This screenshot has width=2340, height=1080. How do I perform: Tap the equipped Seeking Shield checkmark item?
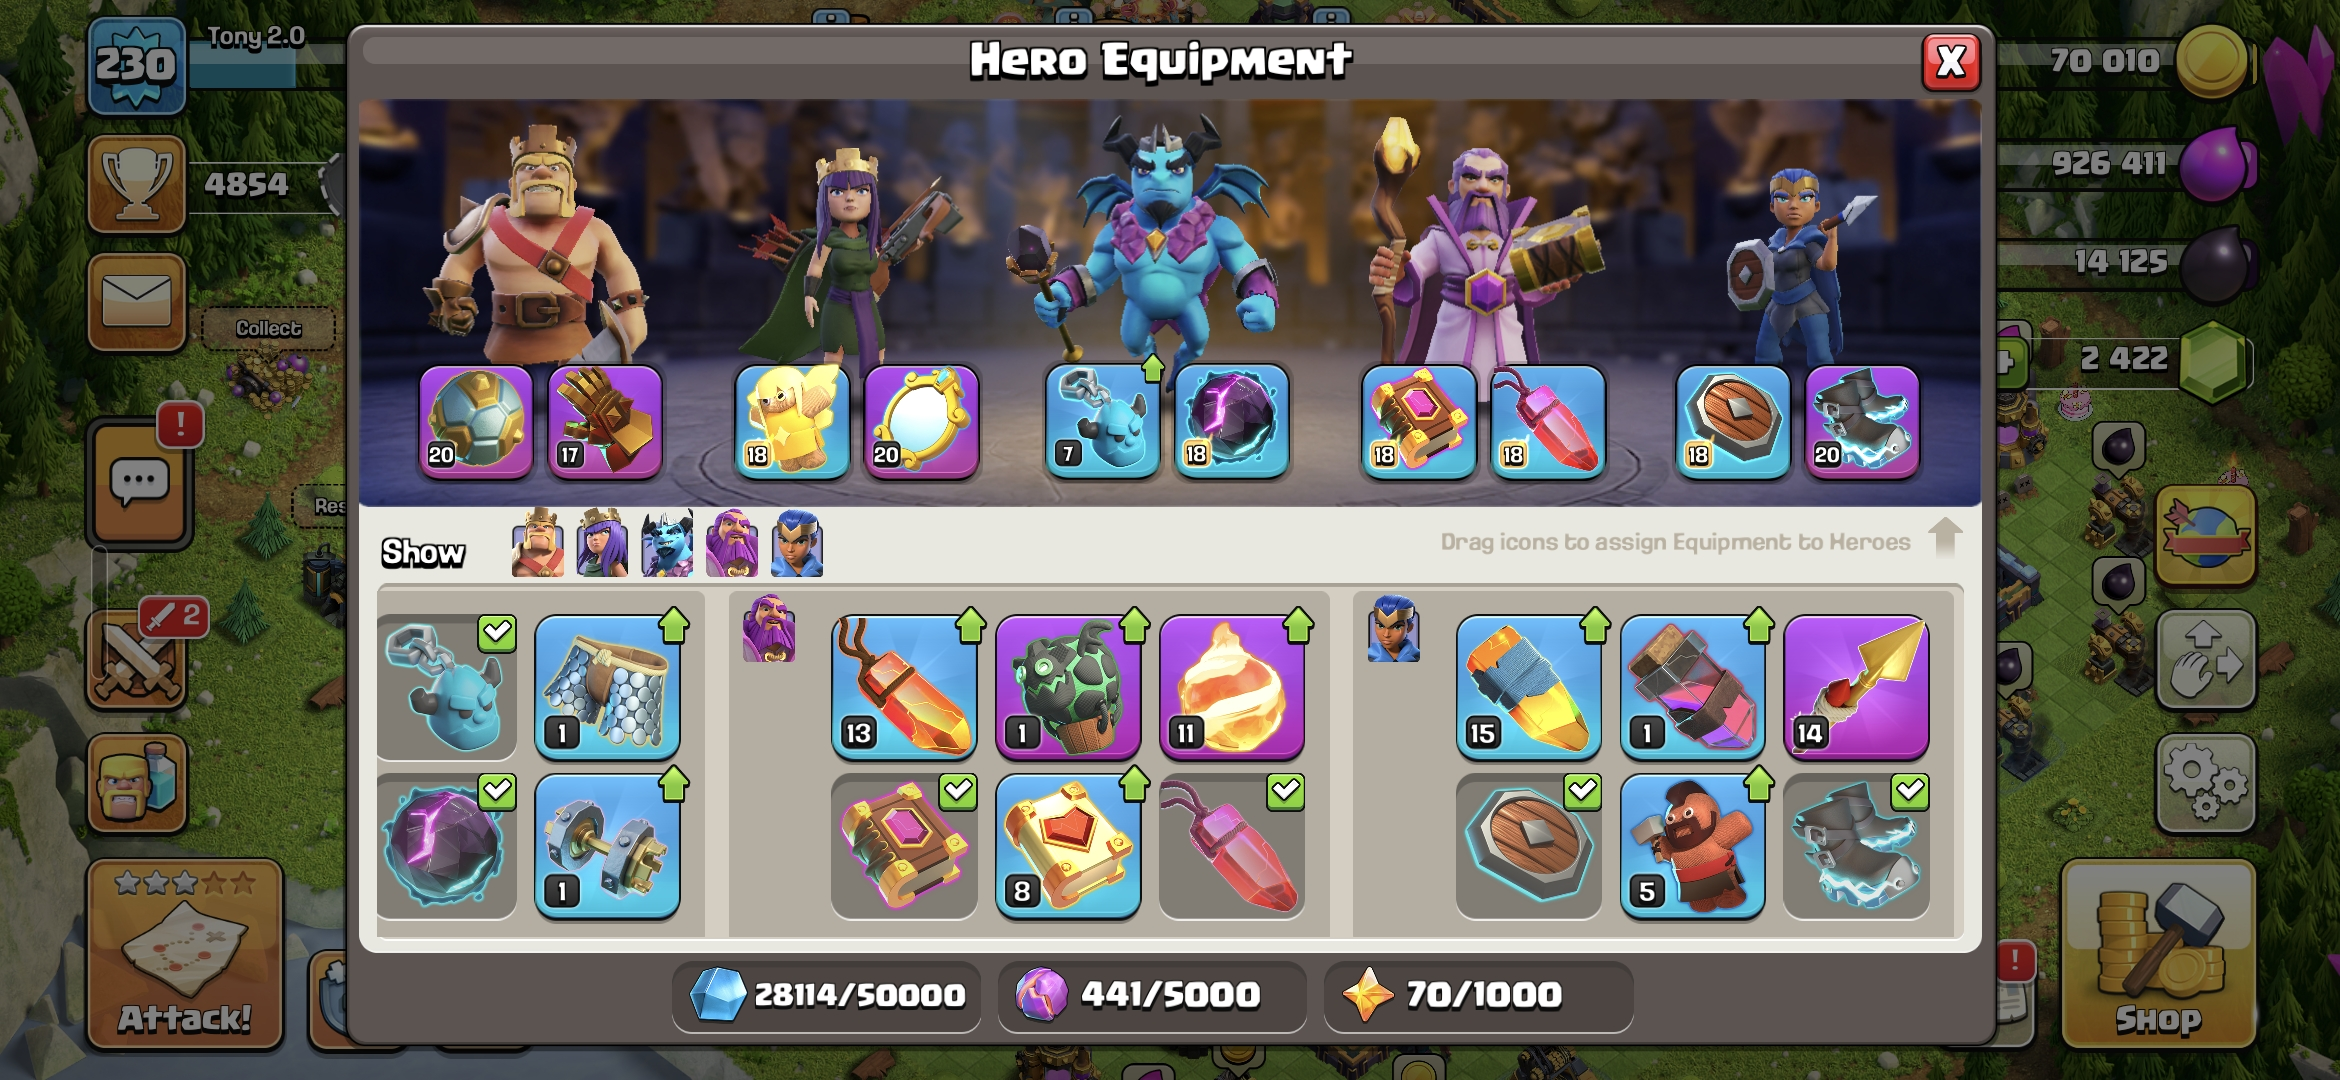point(1528,846)
